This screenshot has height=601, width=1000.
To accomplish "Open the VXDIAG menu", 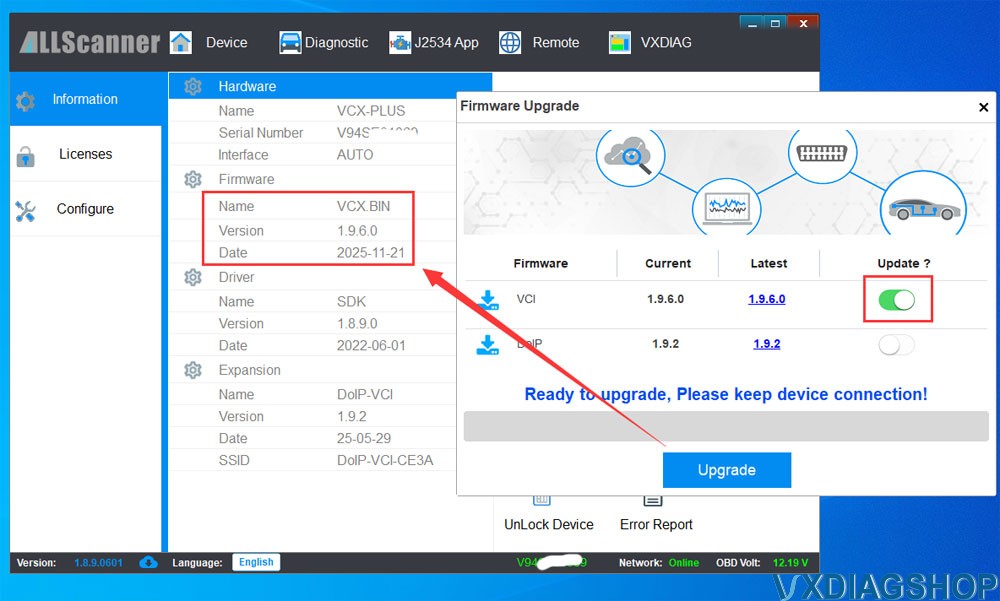I will (666, 43).
